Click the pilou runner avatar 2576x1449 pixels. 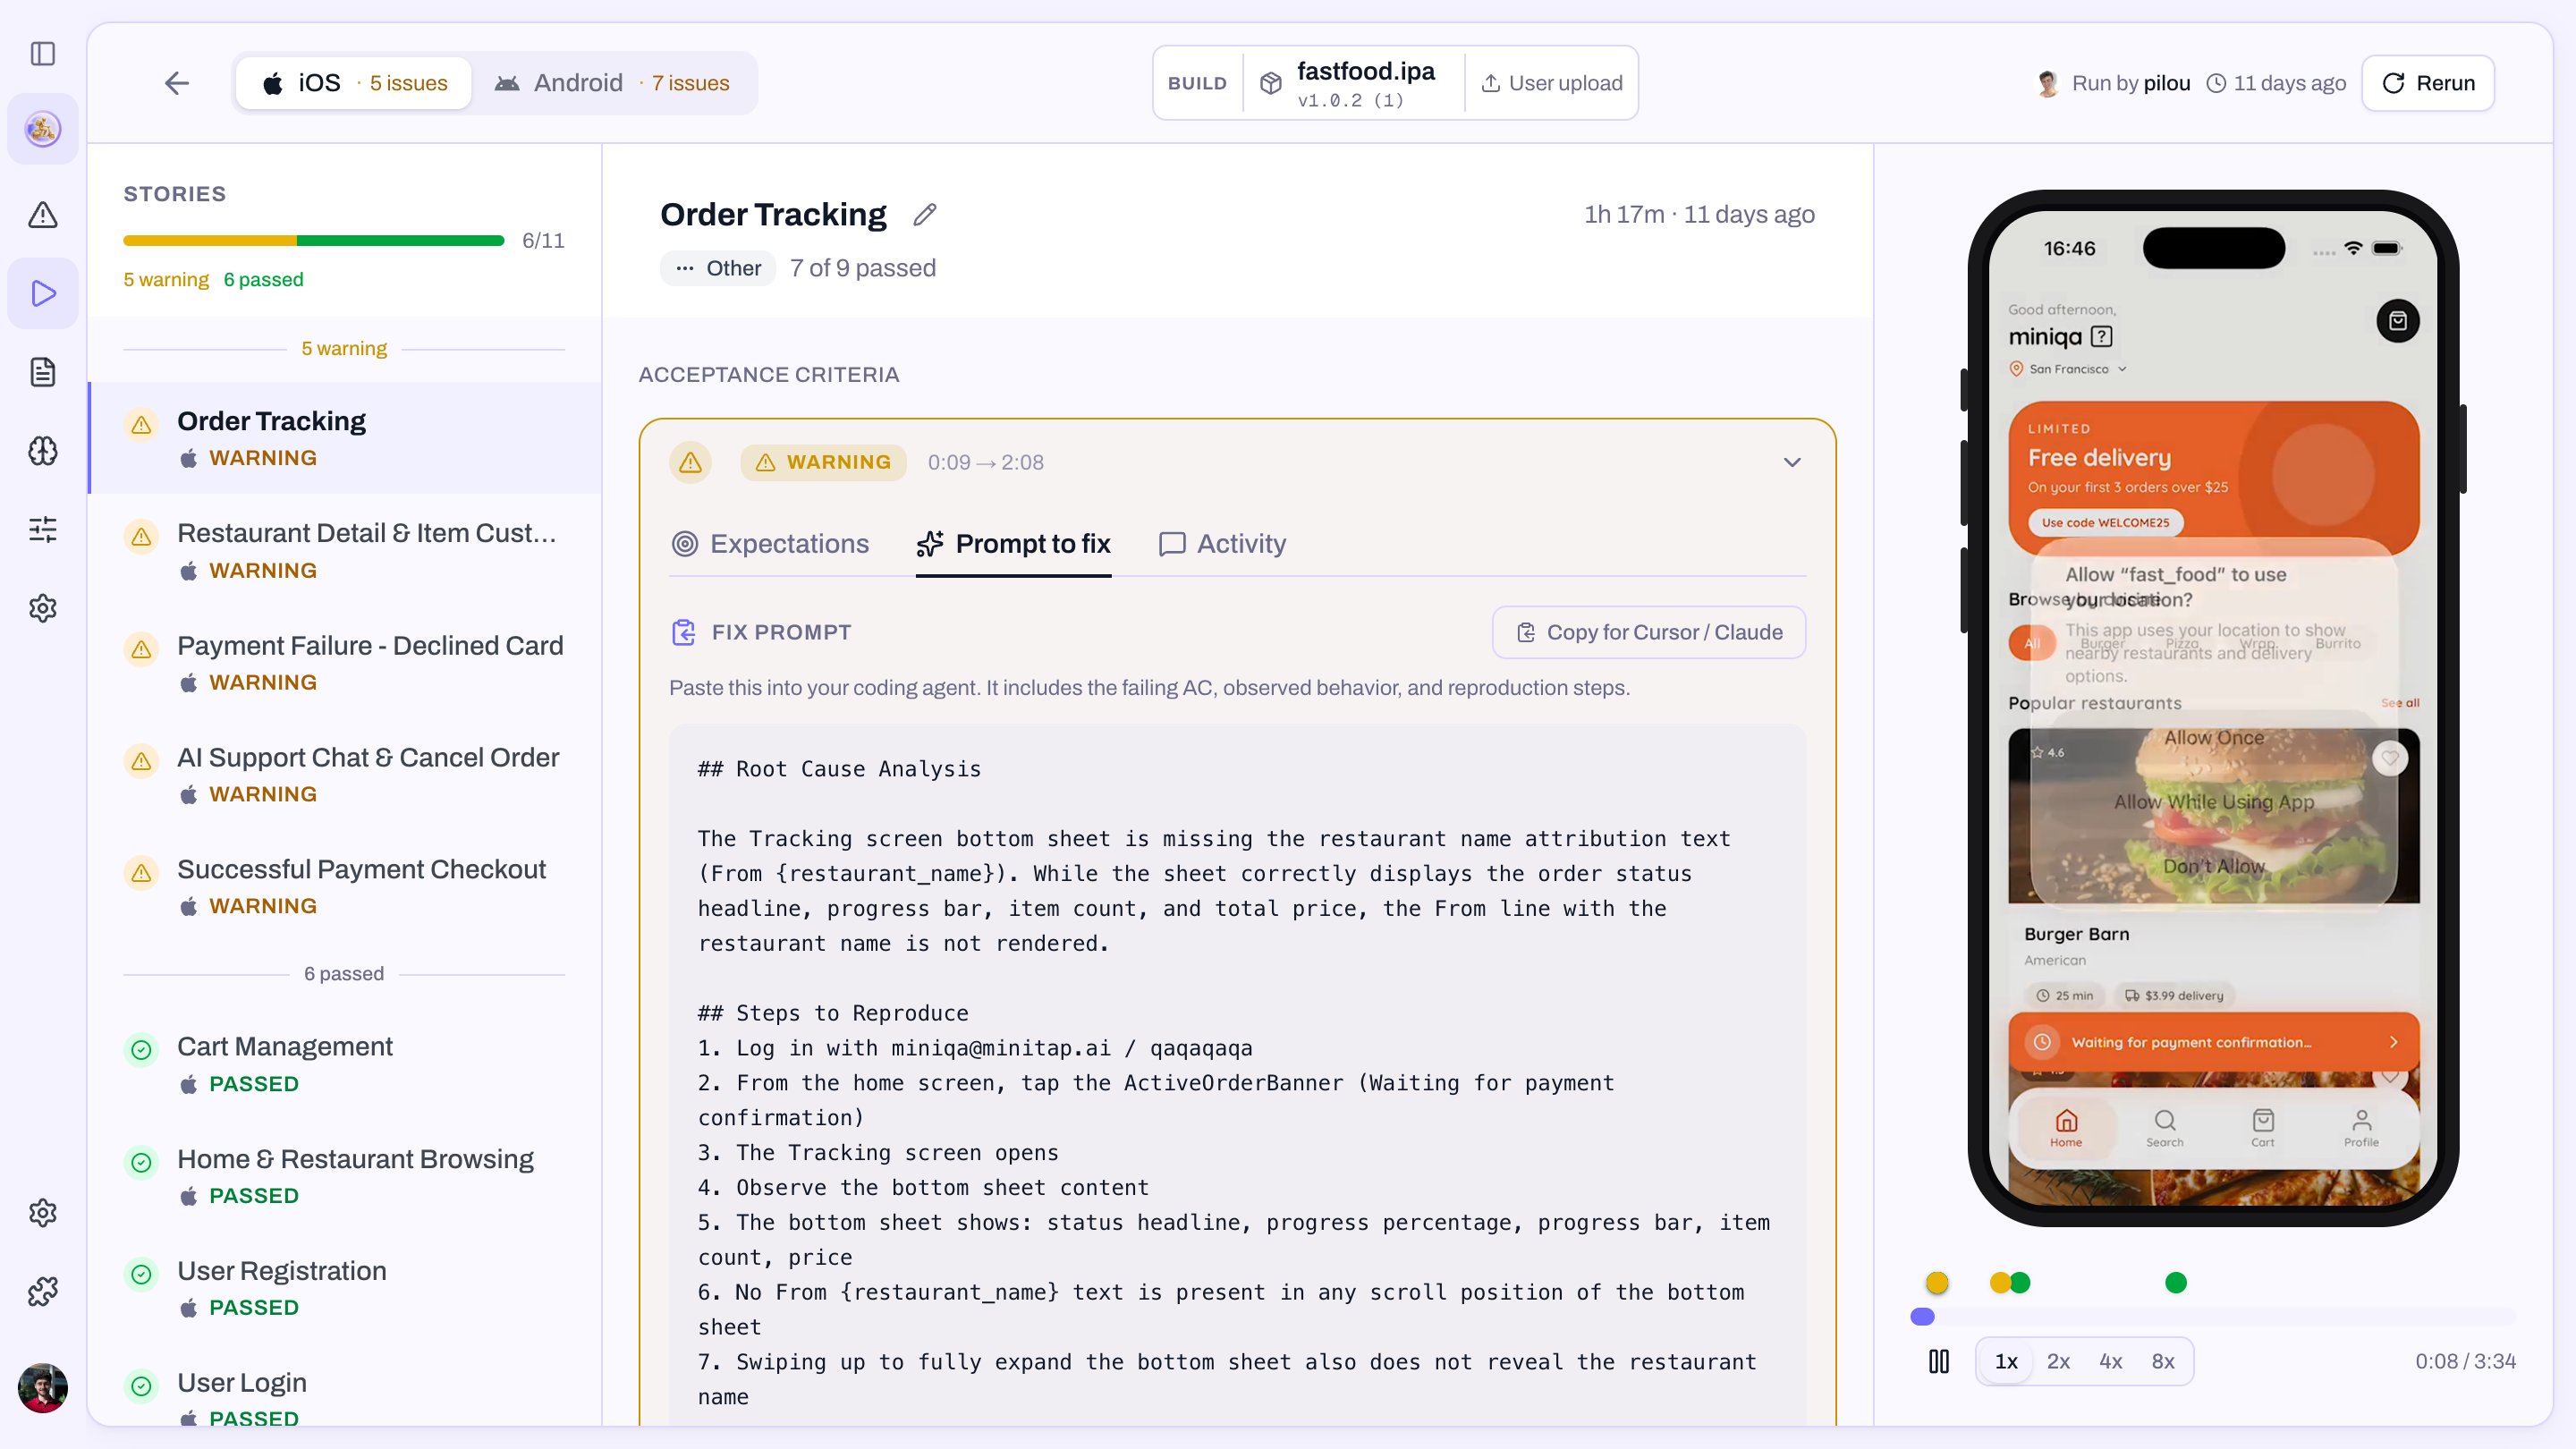tap(2048, 83)
